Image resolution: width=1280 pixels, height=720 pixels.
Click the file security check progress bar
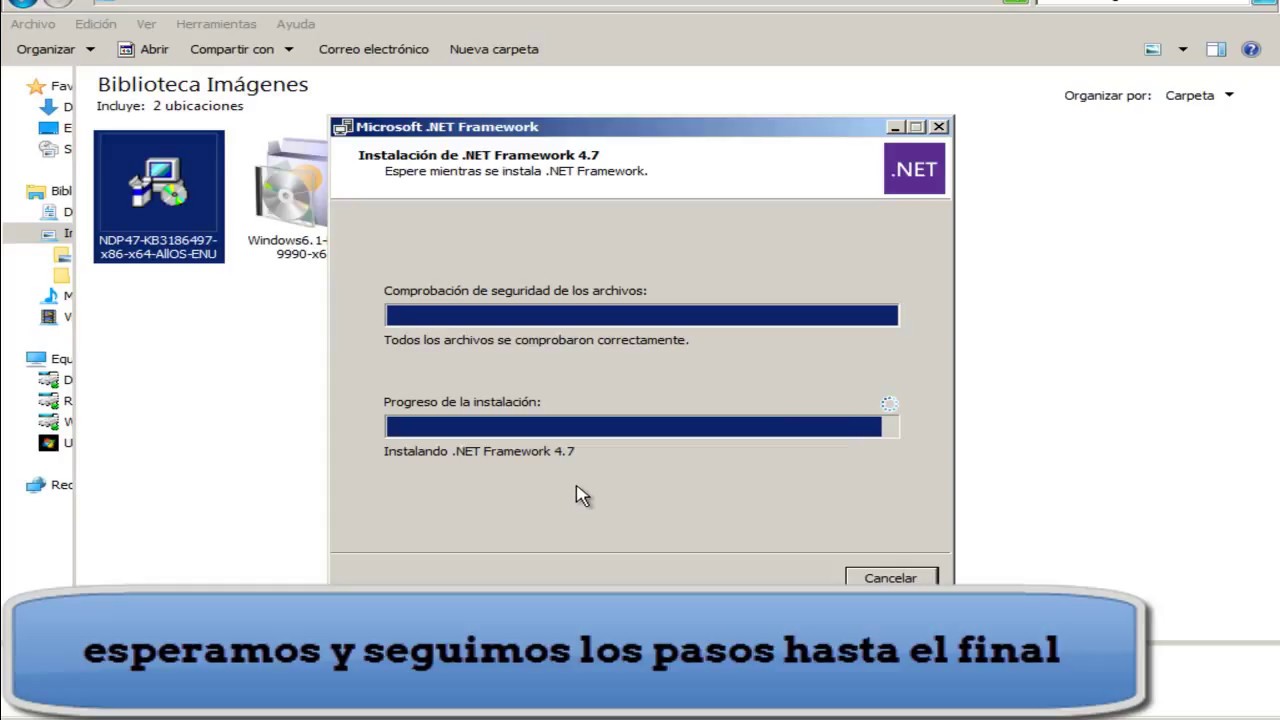point(642,316)
